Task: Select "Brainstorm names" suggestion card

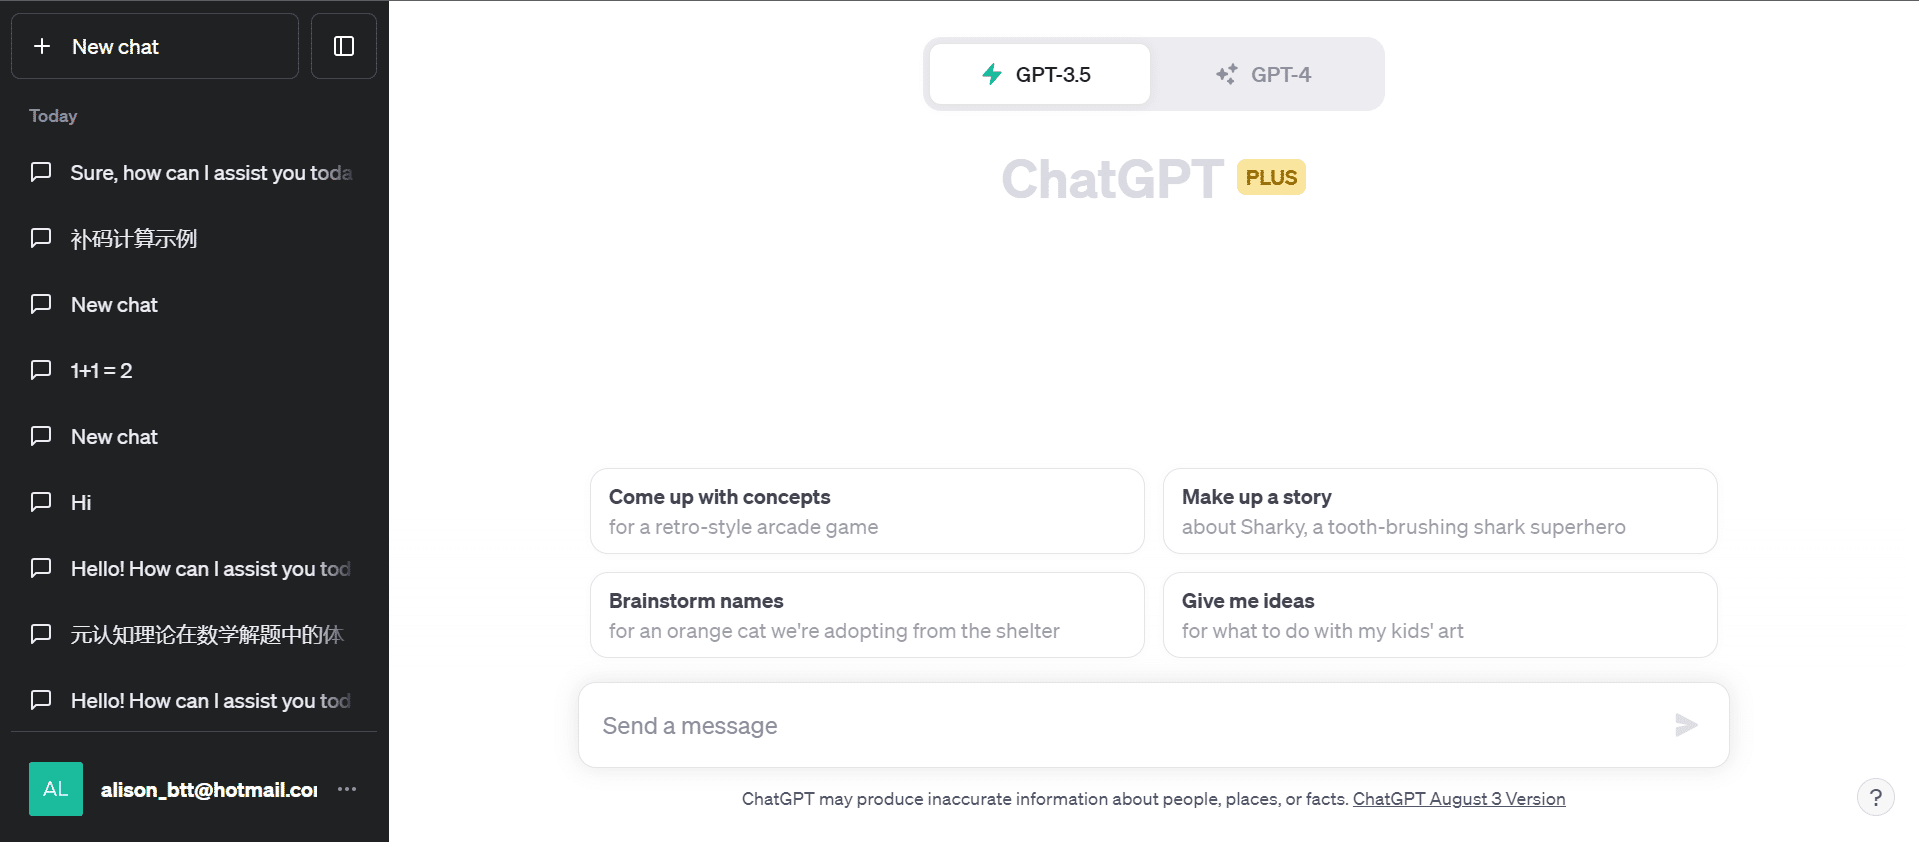Action: point(866,615)
